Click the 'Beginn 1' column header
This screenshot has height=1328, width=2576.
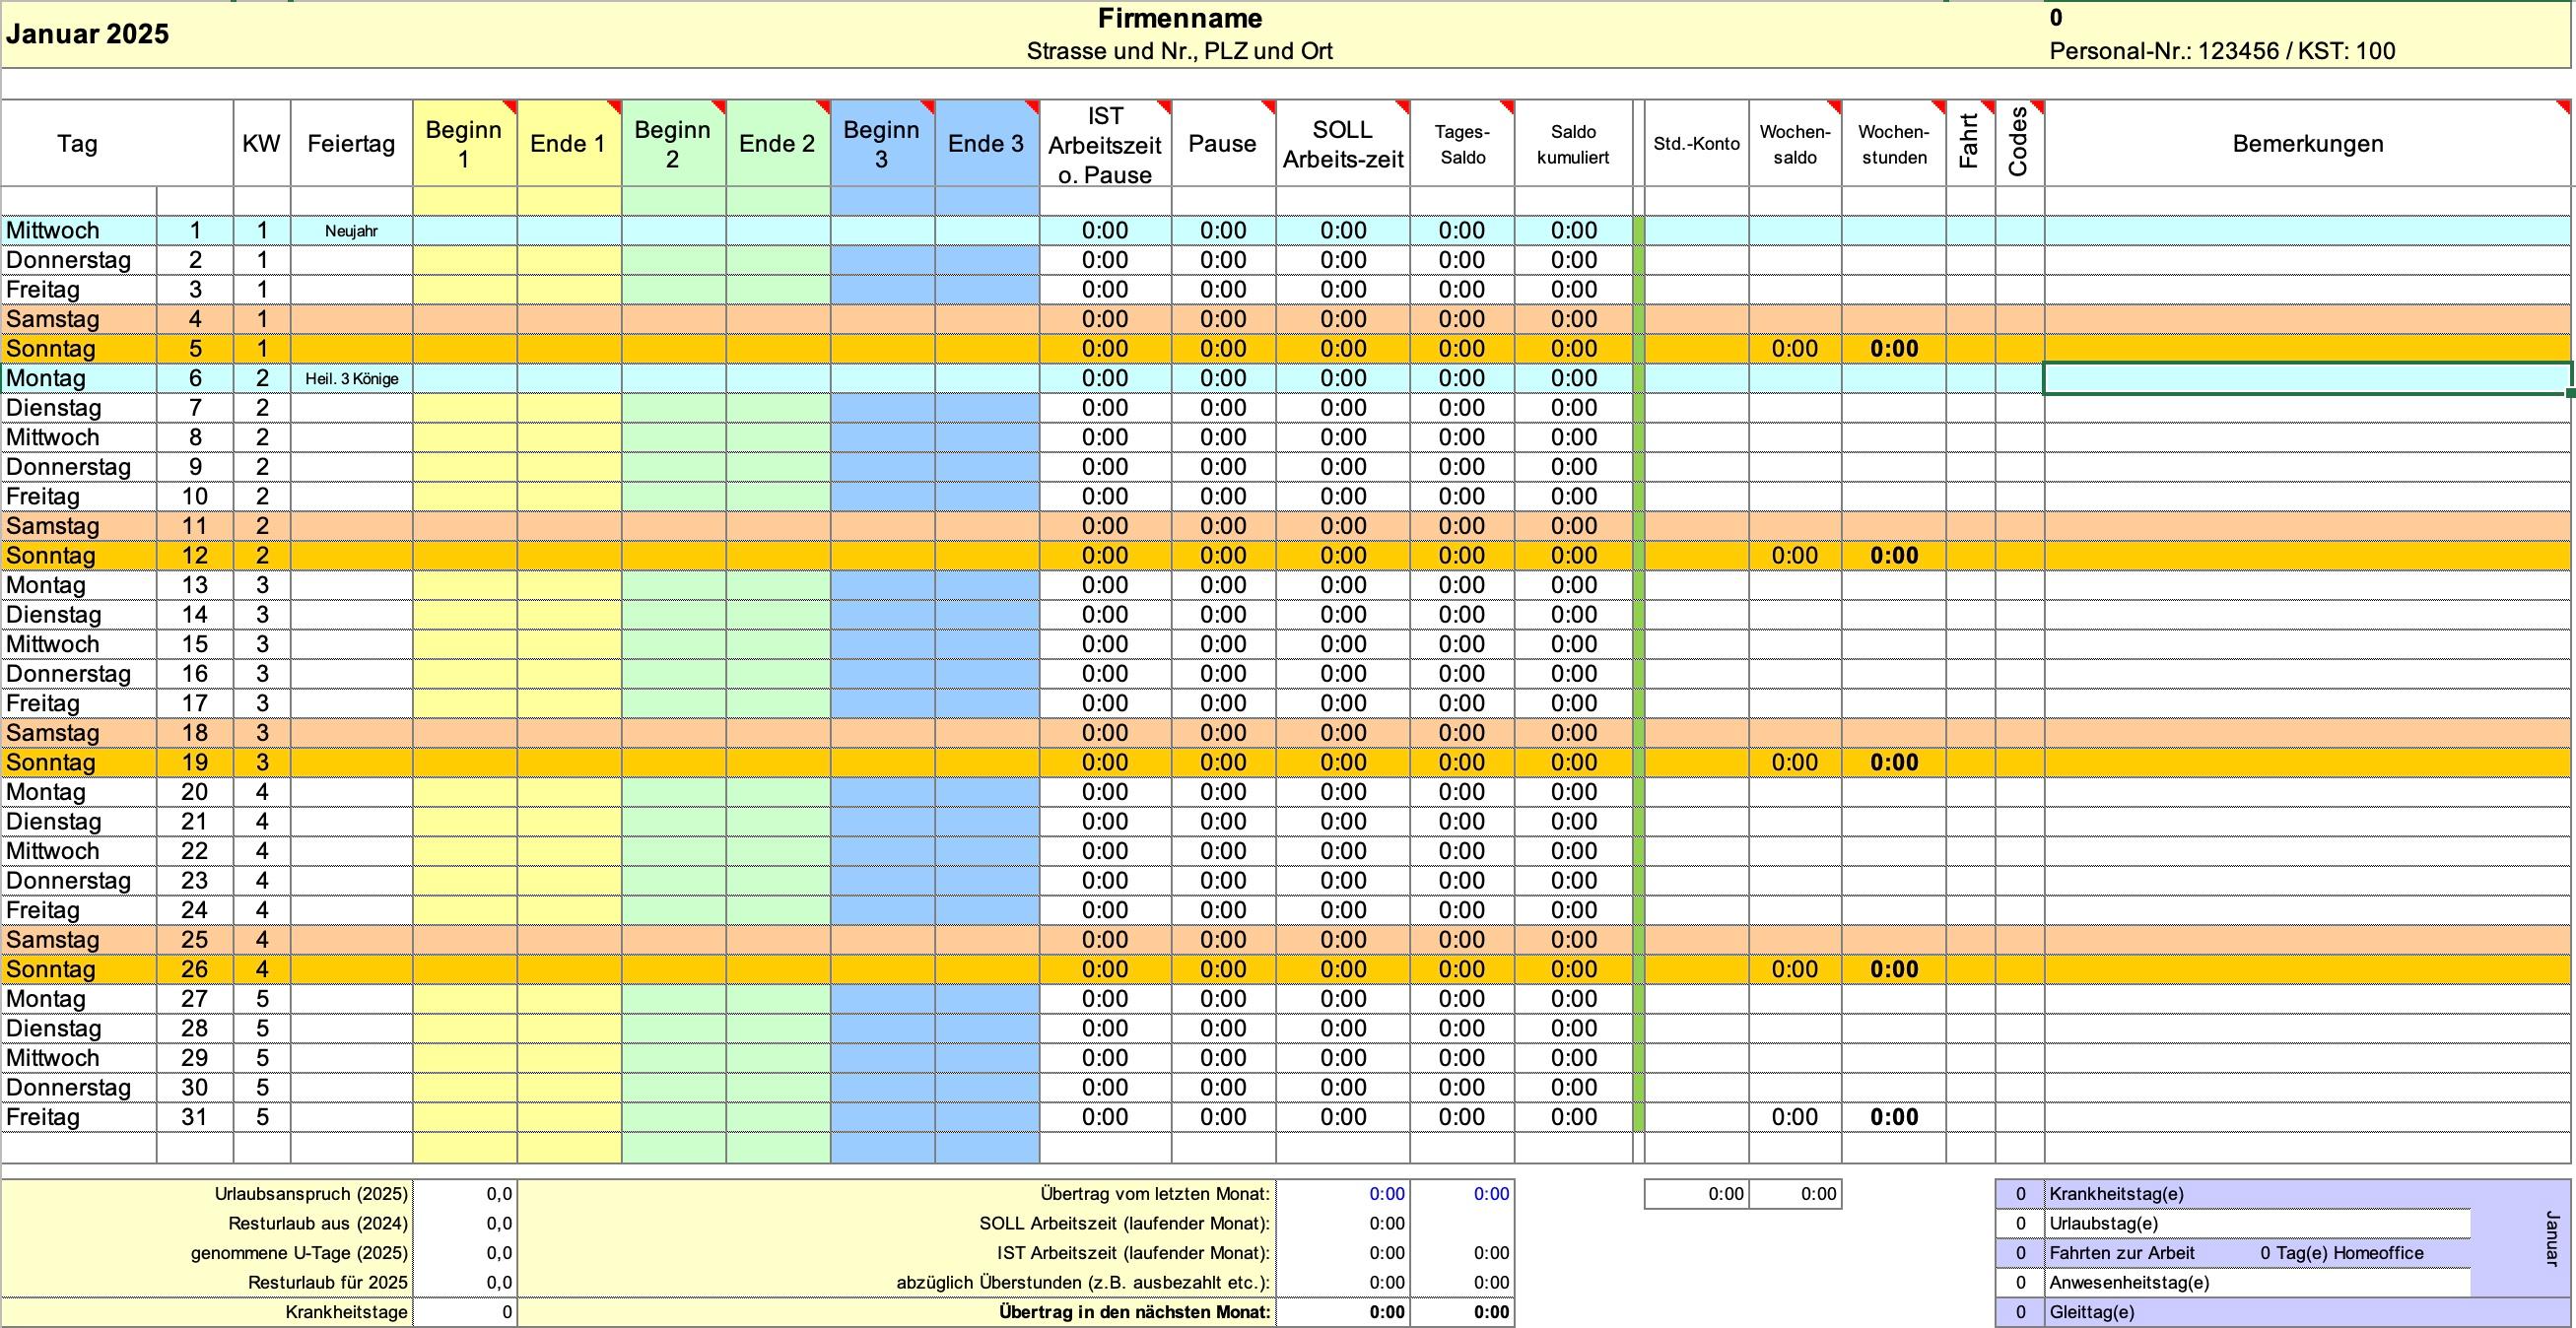pyautogui.click(x=464, y=143)
